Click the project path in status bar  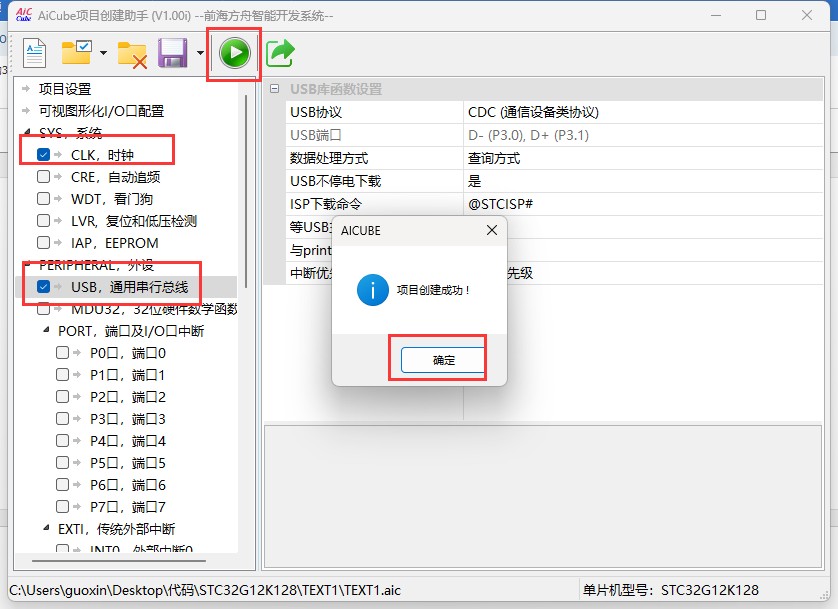click(x=205, y=590)
